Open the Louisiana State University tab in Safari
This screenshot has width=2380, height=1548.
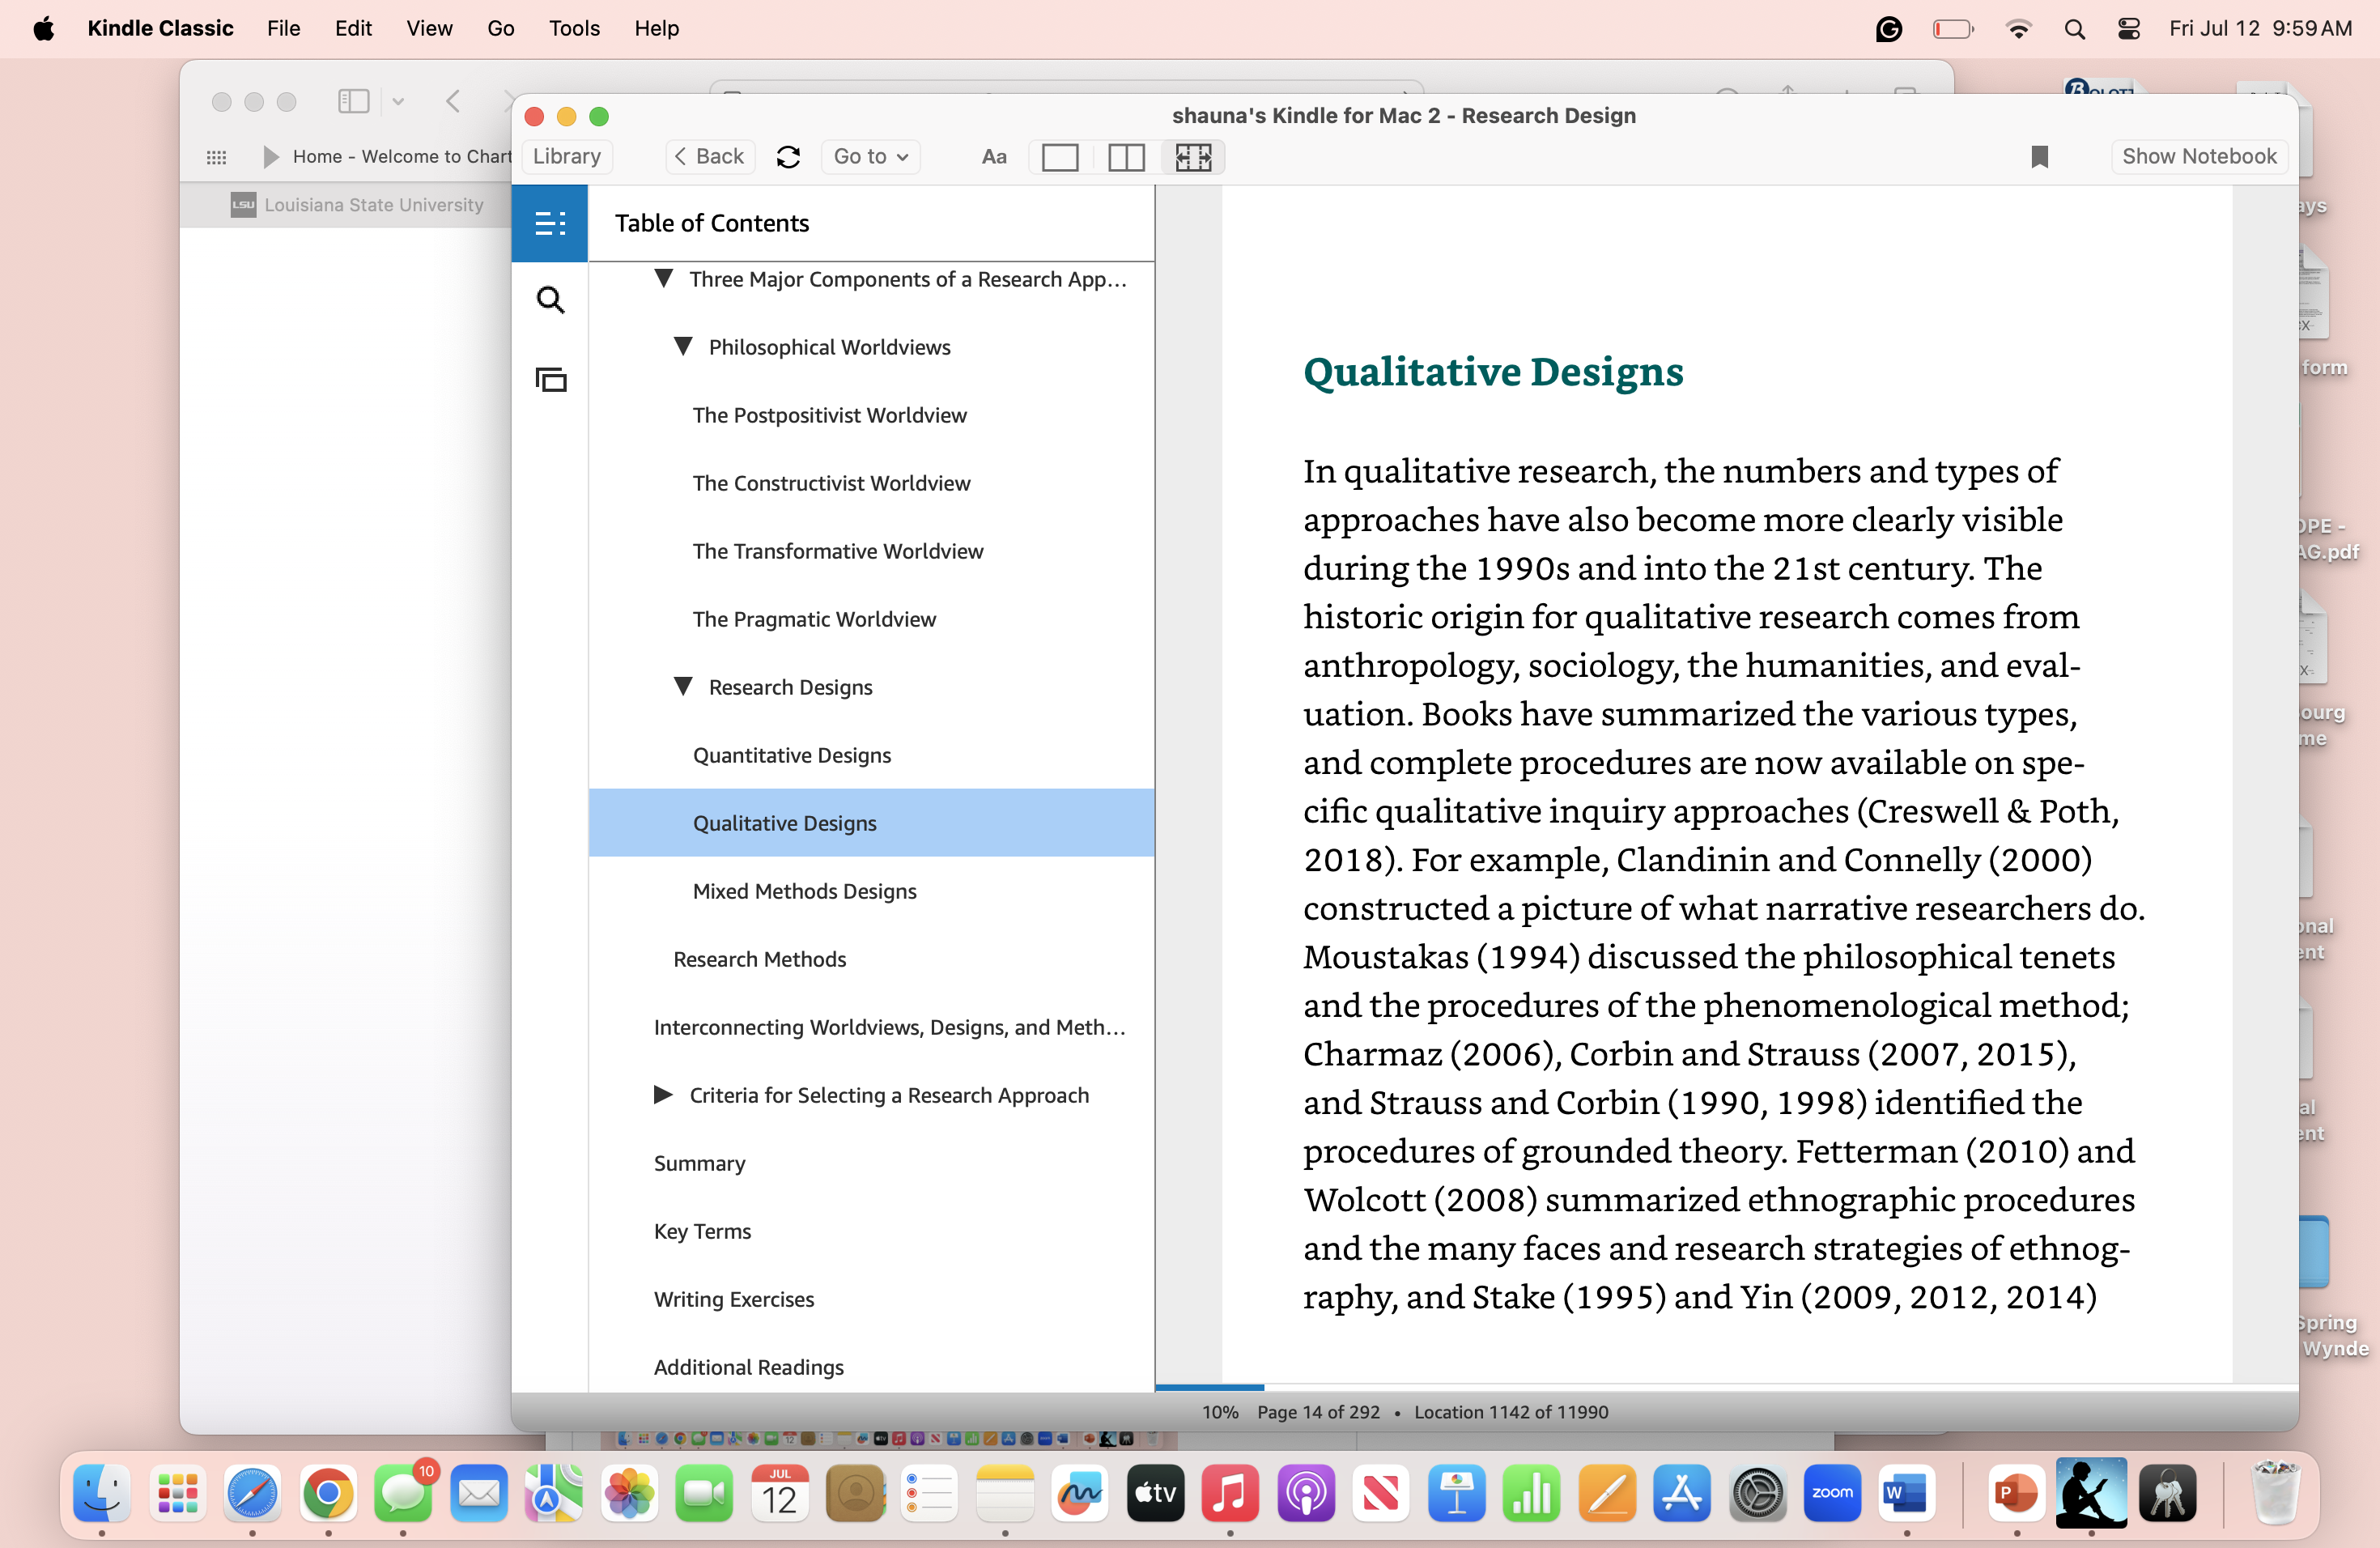pyautogui.click(x=358, y=205)
